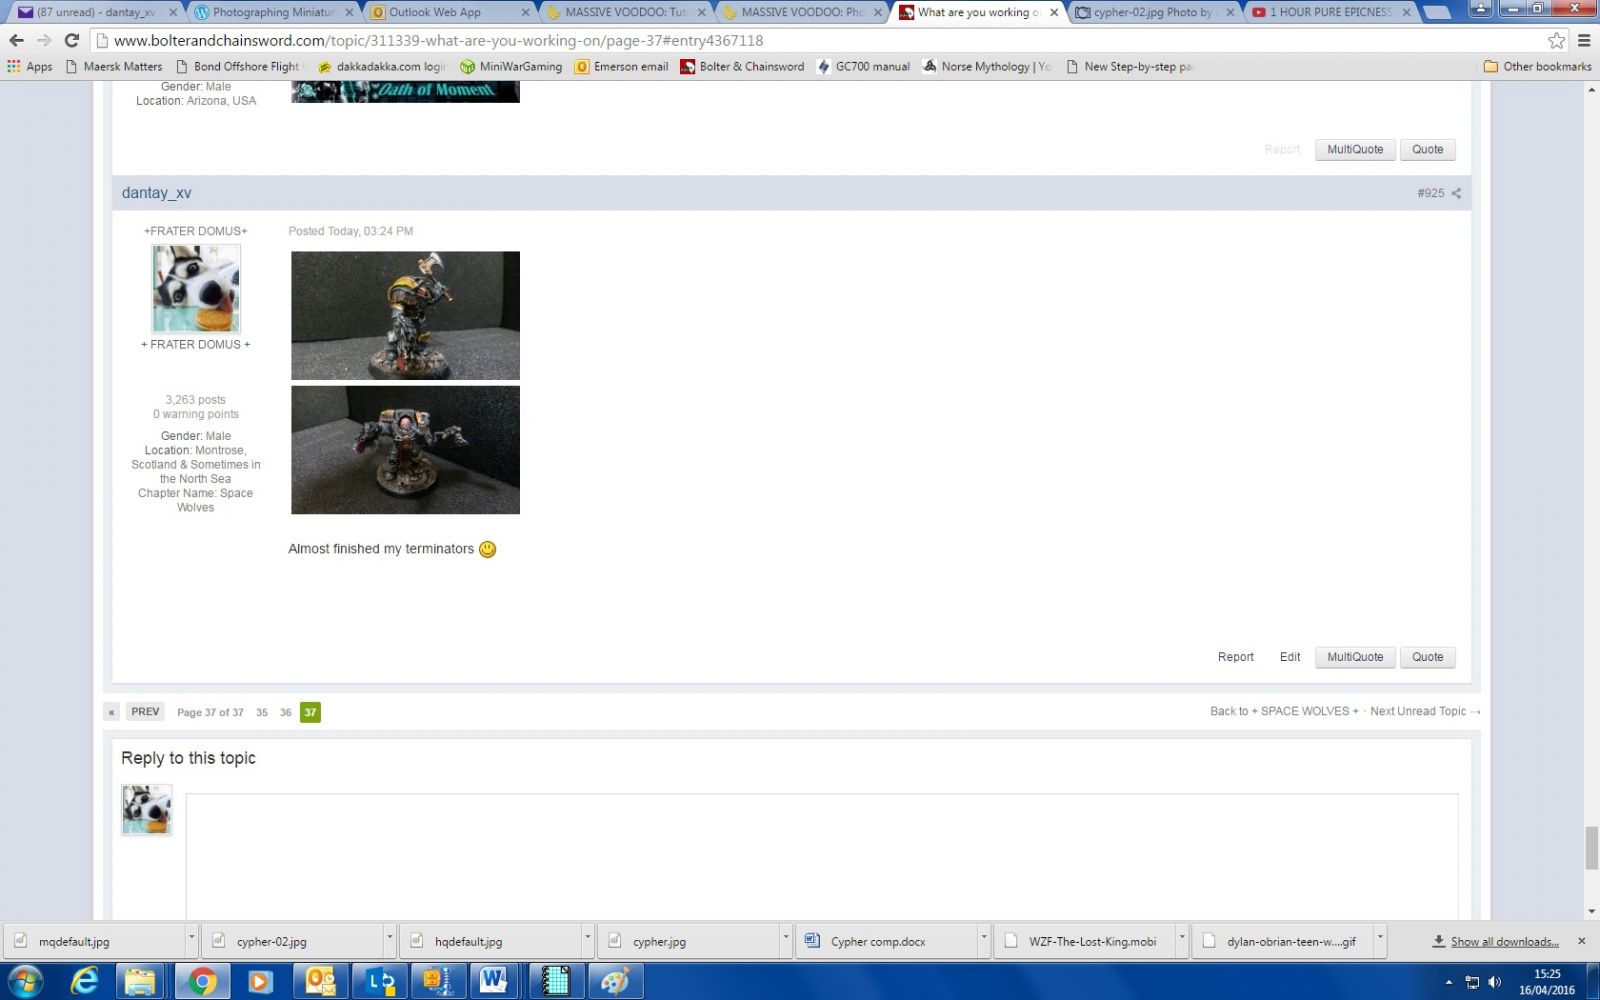Open Microsoft Word from the taskbar
The image size is (1600, 1000).
click(x=493, y=981)
